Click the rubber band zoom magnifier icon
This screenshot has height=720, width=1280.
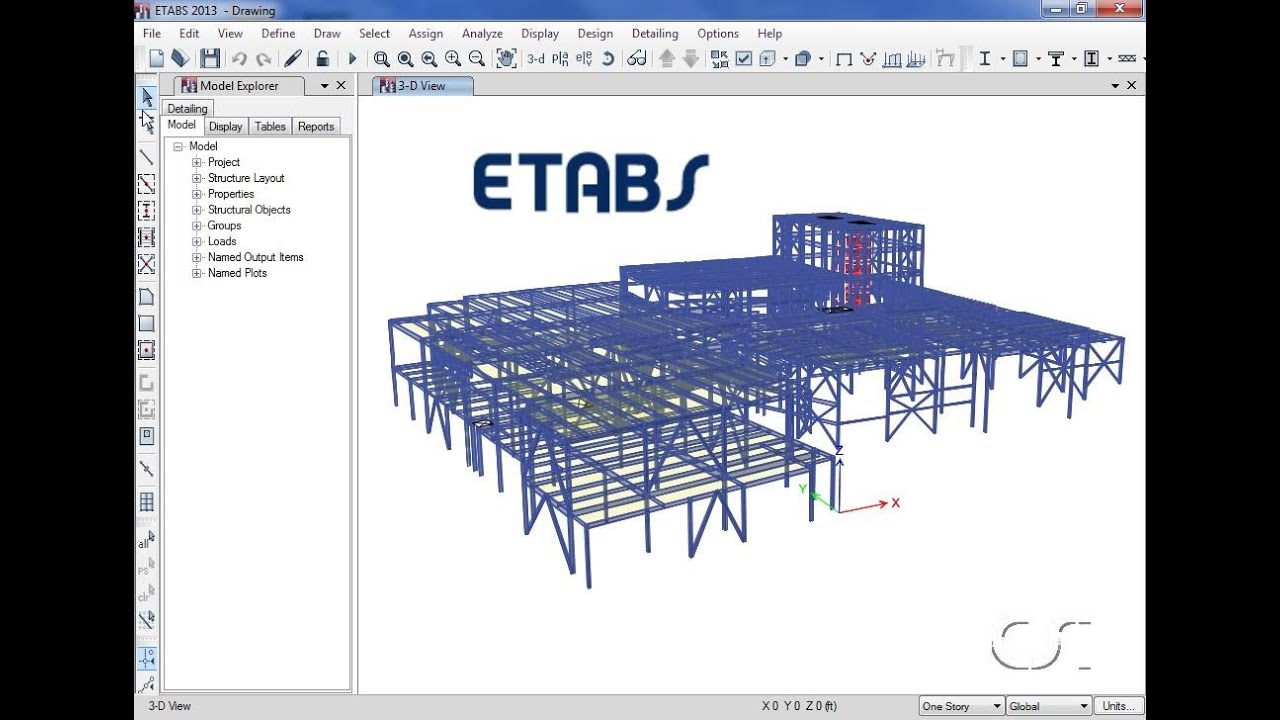pos(381,59)
